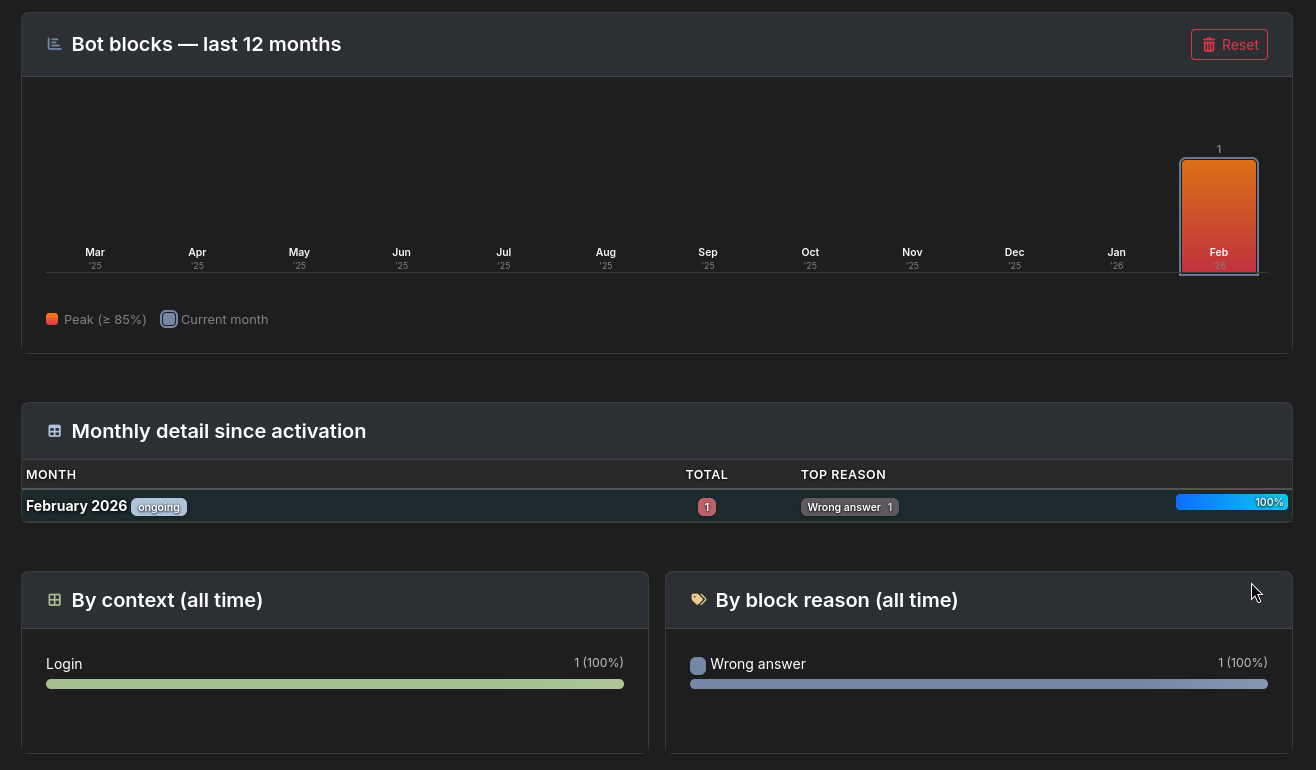Click the table icon beside Monthly detail heading
1316x770 pixels.
pos(55,431)
